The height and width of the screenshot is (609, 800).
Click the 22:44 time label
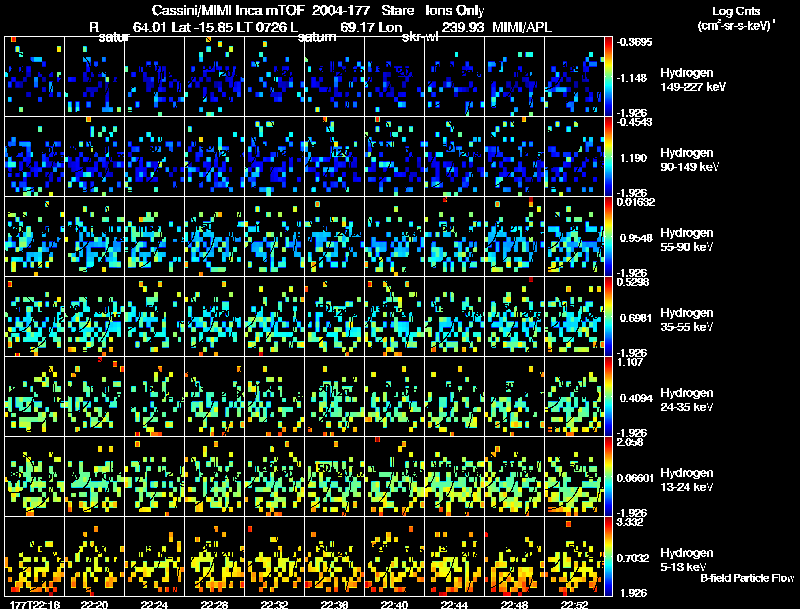coord(454,604)
